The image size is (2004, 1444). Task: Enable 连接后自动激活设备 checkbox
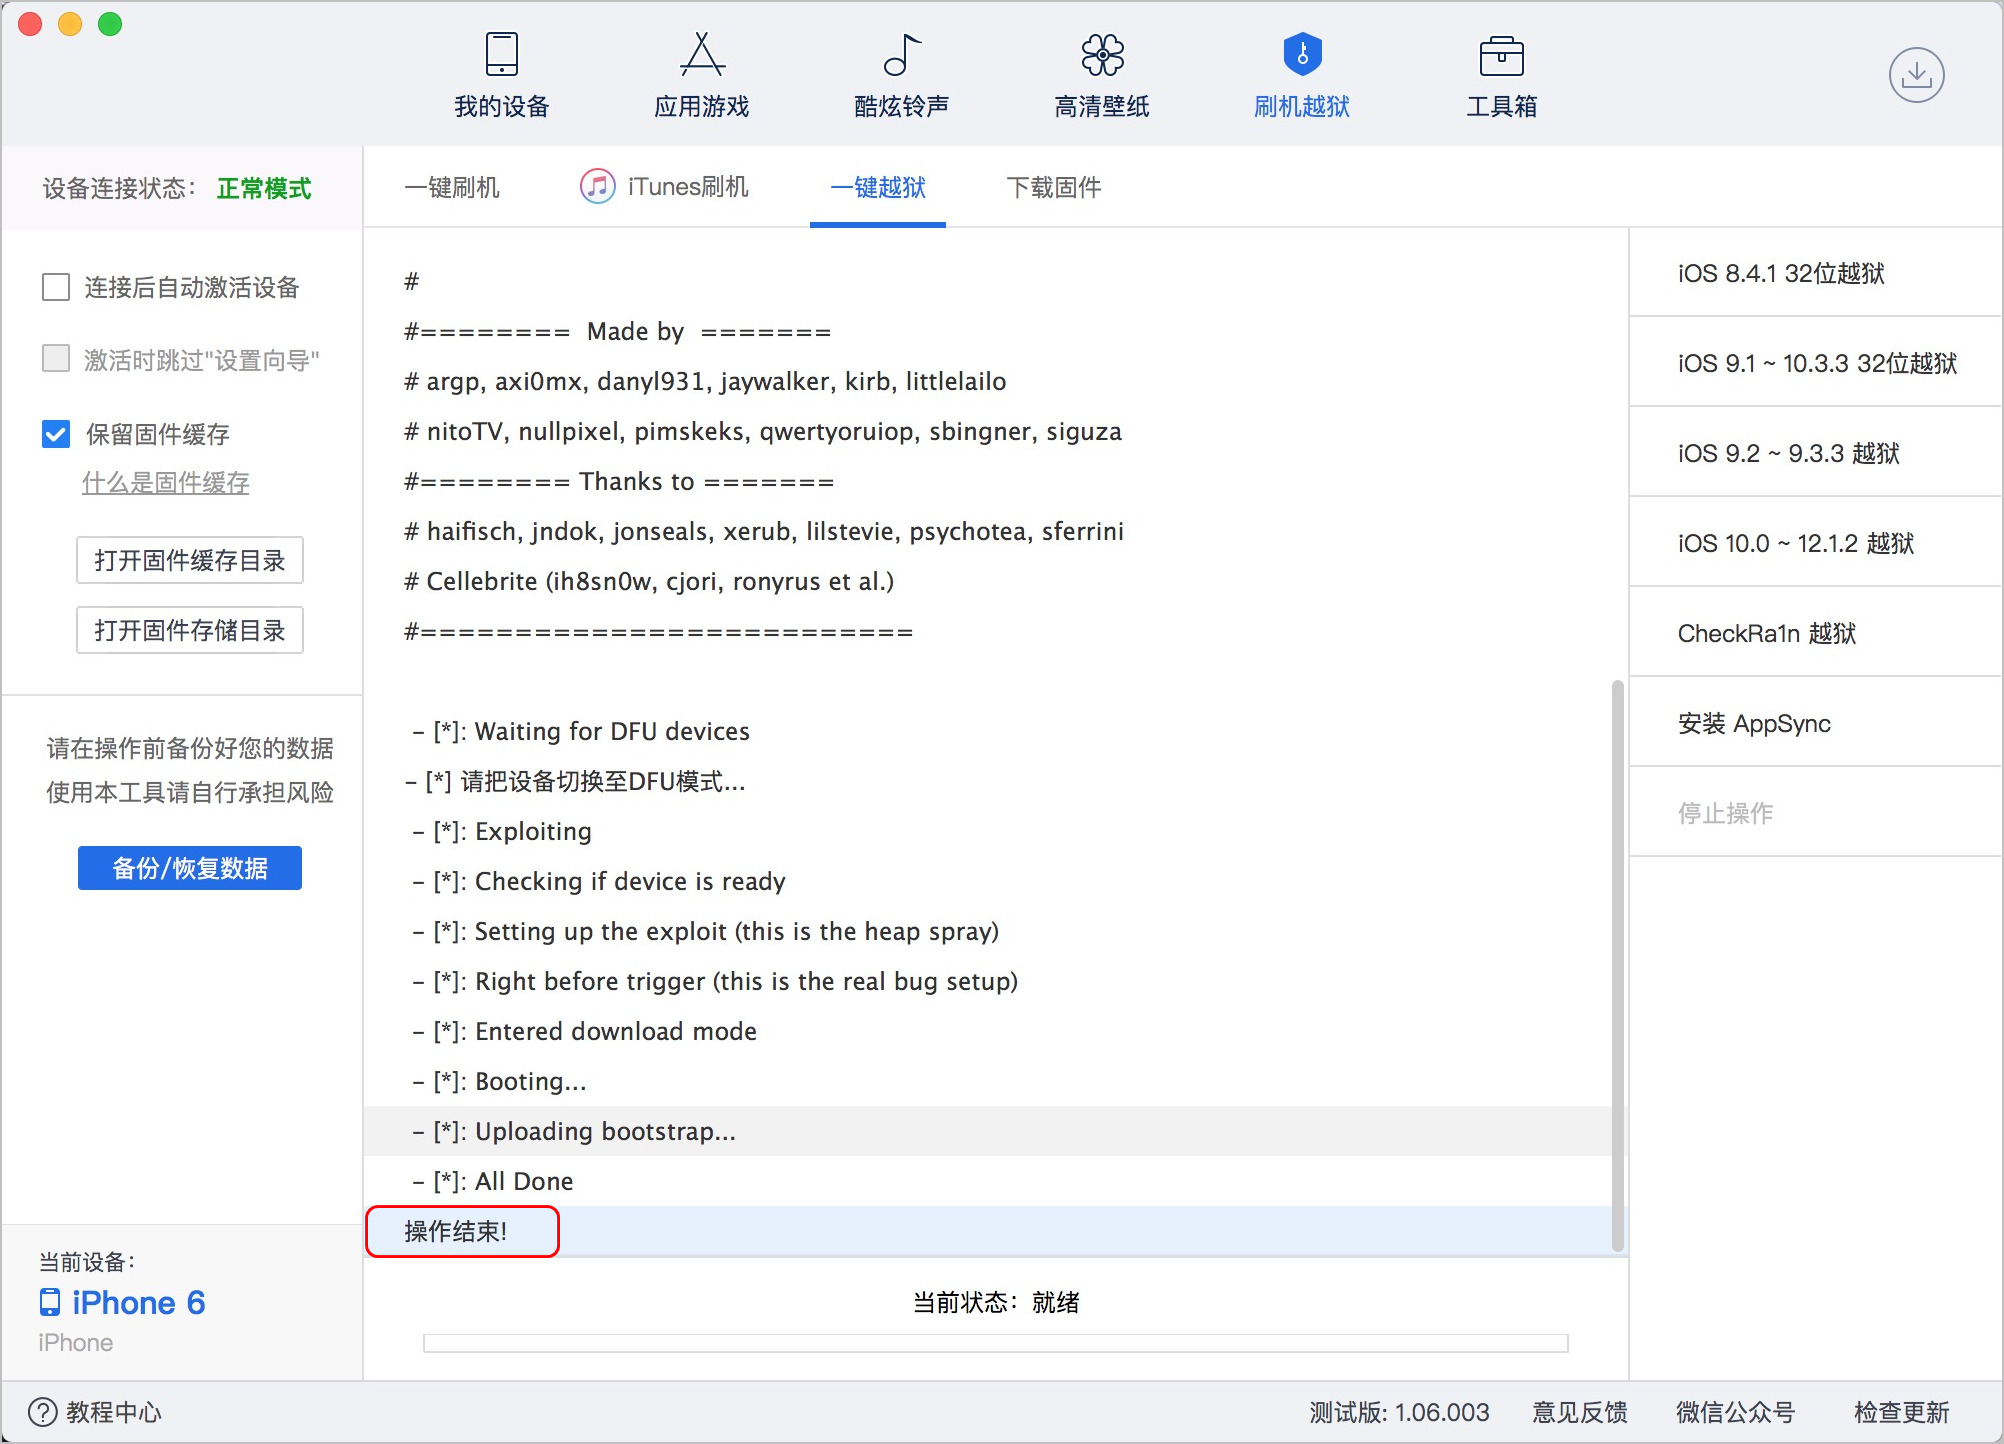point(56,287)
